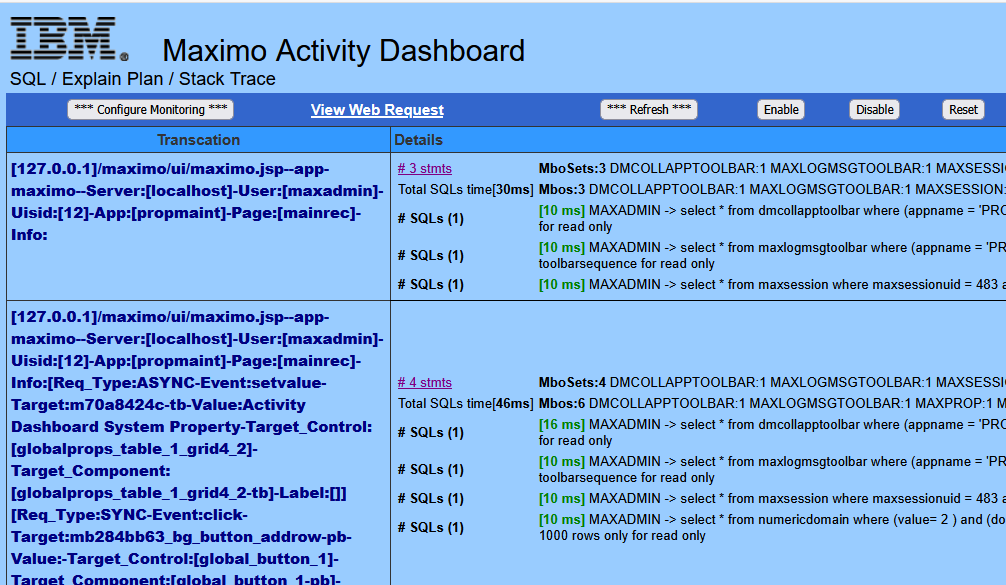Click the first transaction entry with Info: empty
Image resolution: width=1006 pixels, height=585 pixels.
coord(197,202)
